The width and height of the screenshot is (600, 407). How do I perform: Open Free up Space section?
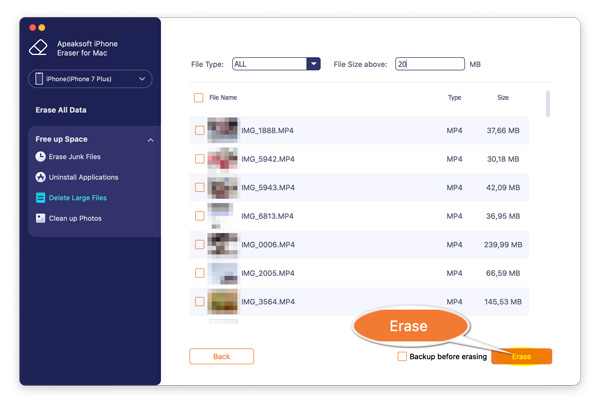[x=61, y=139]
